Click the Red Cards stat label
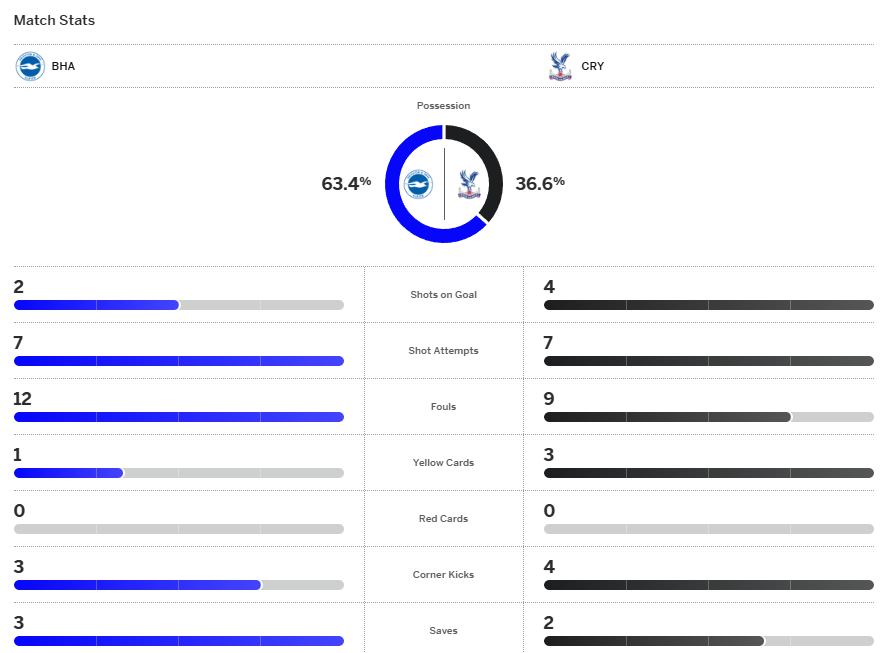Viewport: 888px width, 653px height. 443,519
